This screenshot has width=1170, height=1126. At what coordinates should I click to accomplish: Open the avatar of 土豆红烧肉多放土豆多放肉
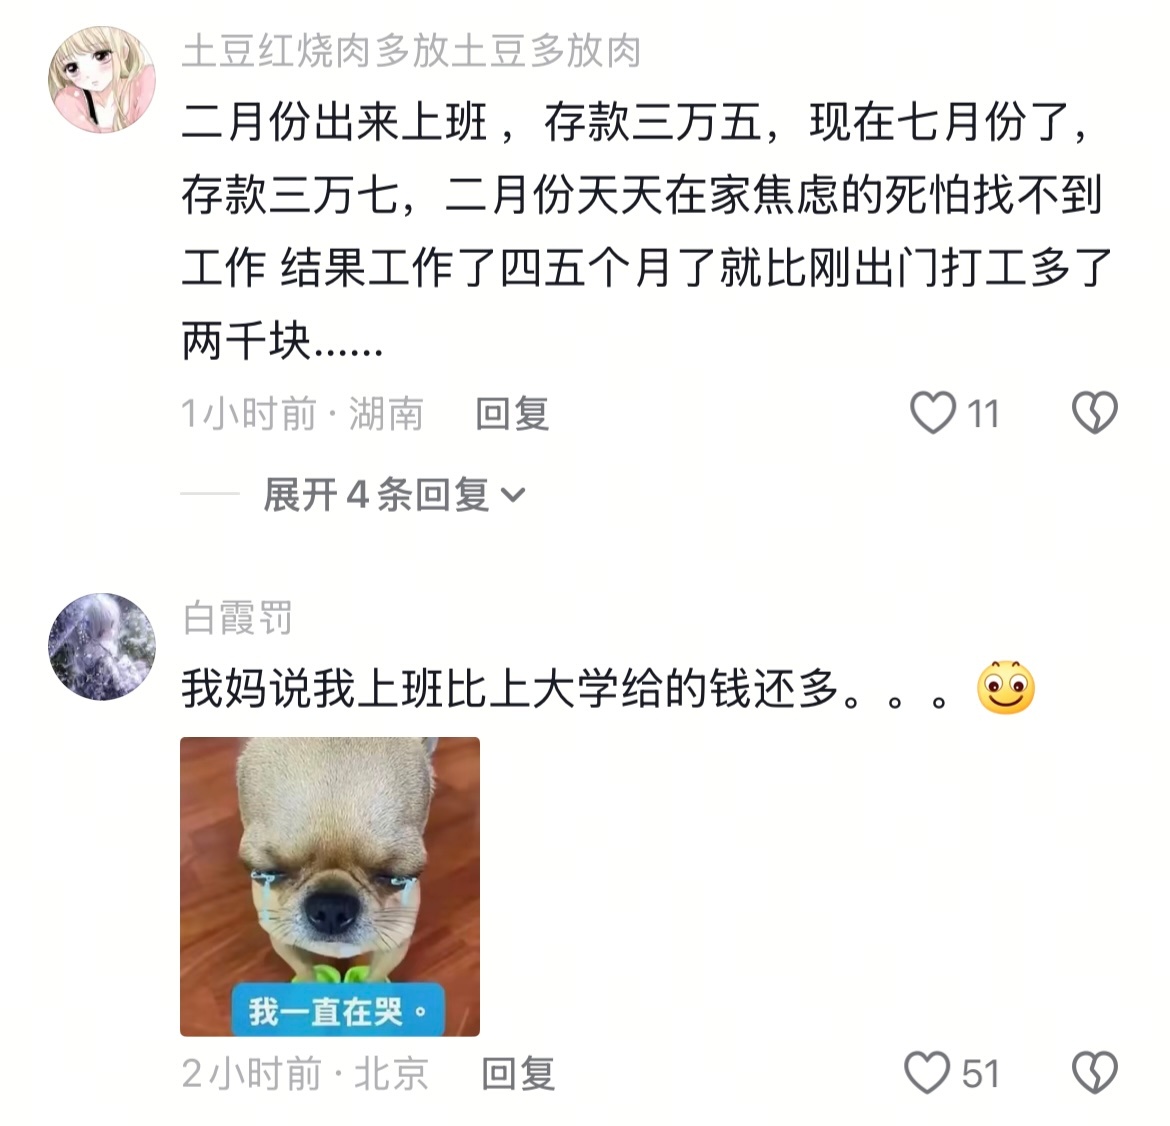point(102,80)
